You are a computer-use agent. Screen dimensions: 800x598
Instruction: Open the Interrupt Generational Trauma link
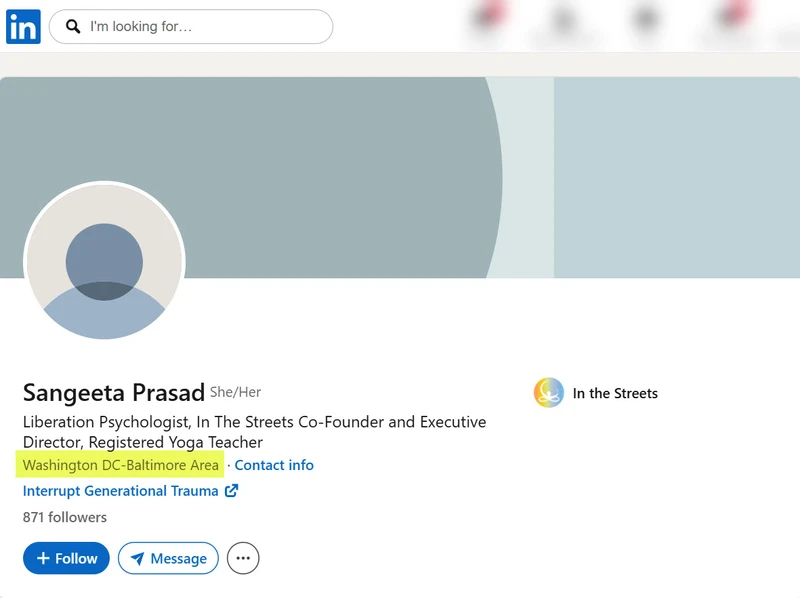pos(120,491)
